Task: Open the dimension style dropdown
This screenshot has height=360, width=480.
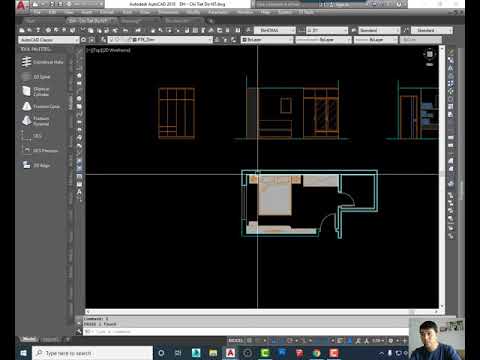Action: (x=327, y=30)
